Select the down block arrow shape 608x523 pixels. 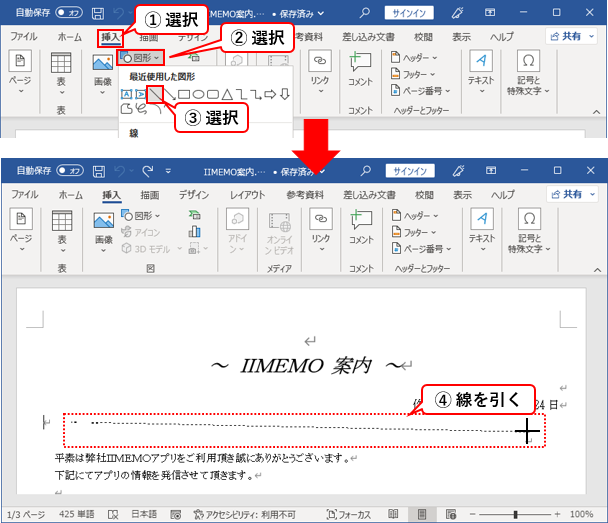pyautogui.click(x=285, y=94)
